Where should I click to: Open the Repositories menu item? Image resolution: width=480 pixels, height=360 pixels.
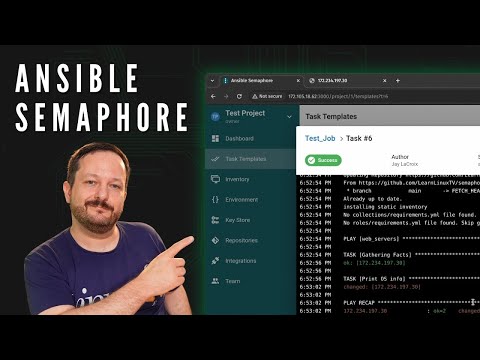point(250,240)
